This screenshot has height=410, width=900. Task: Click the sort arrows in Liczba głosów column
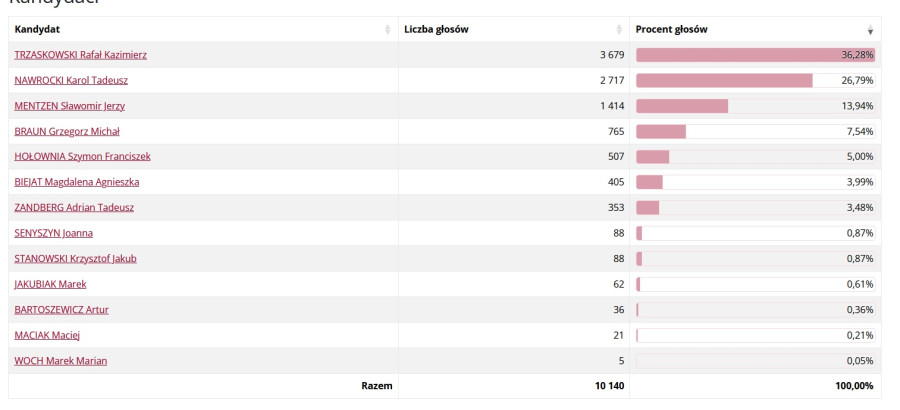pyautogui.click(x=620, y=30)
